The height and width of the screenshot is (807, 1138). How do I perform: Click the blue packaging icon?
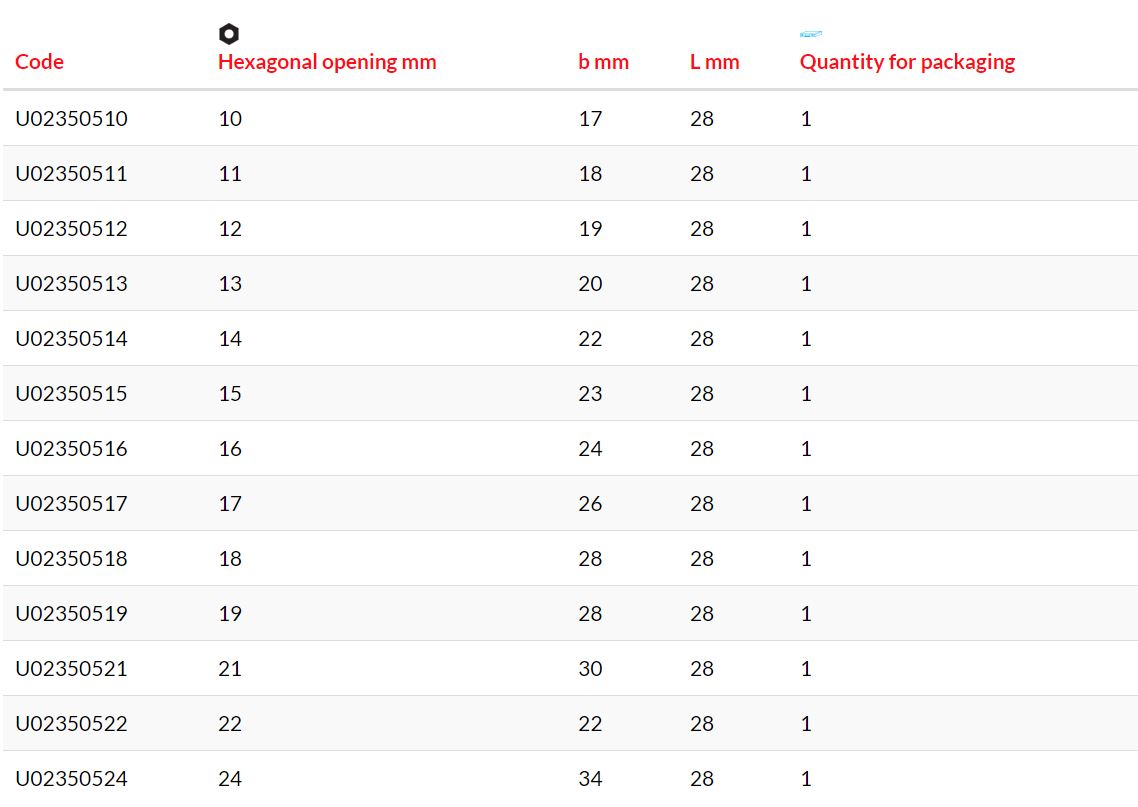pyautogui.click(x=811, y=33)
